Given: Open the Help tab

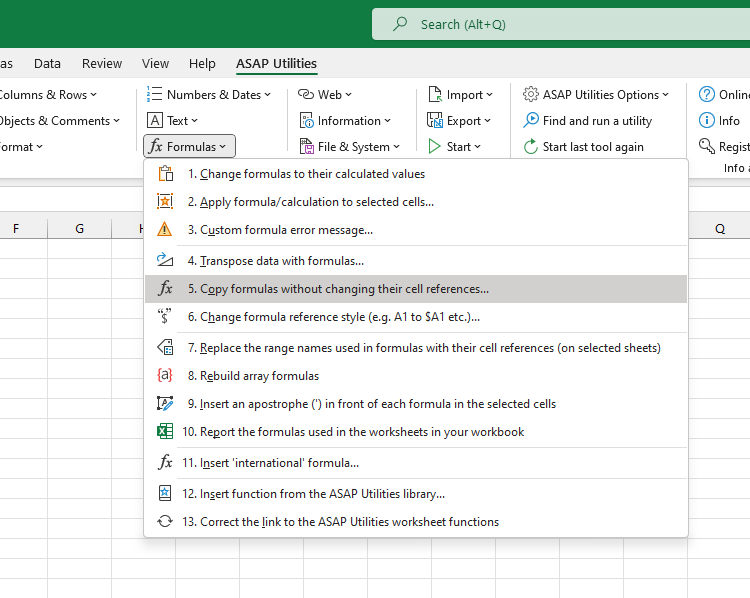Looking at the screenshot, I should pyautogui.click(x=202, y=63).
